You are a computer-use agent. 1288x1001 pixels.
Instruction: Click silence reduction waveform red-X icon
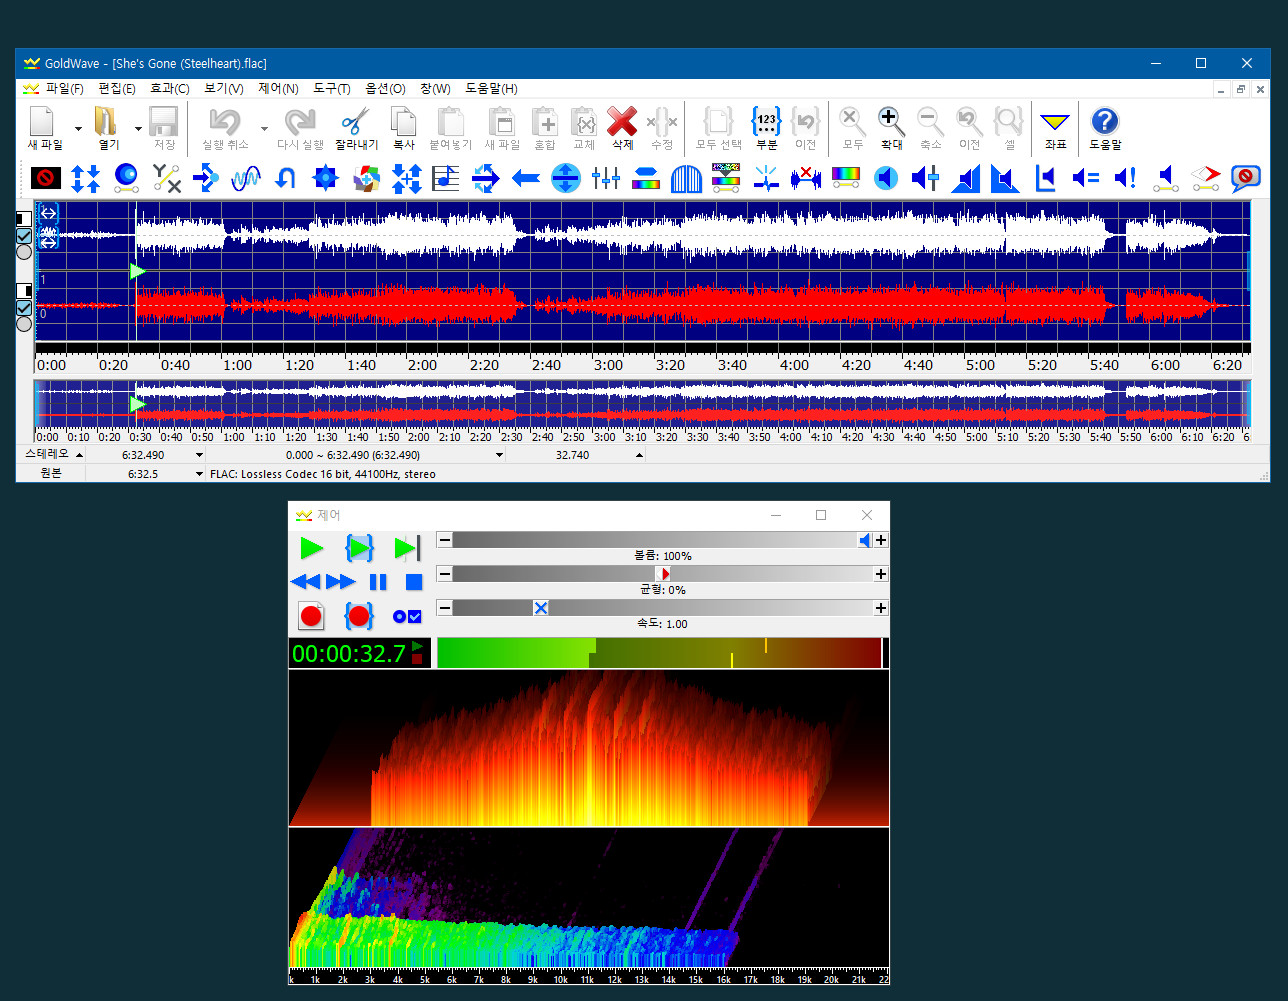806,179
